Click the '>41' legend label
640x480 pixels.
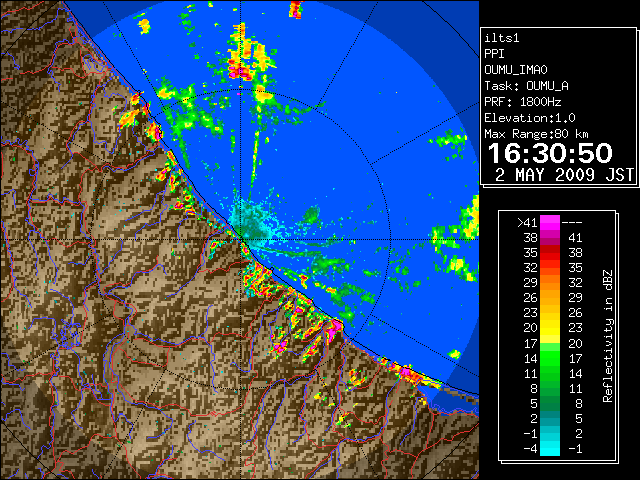527,223
